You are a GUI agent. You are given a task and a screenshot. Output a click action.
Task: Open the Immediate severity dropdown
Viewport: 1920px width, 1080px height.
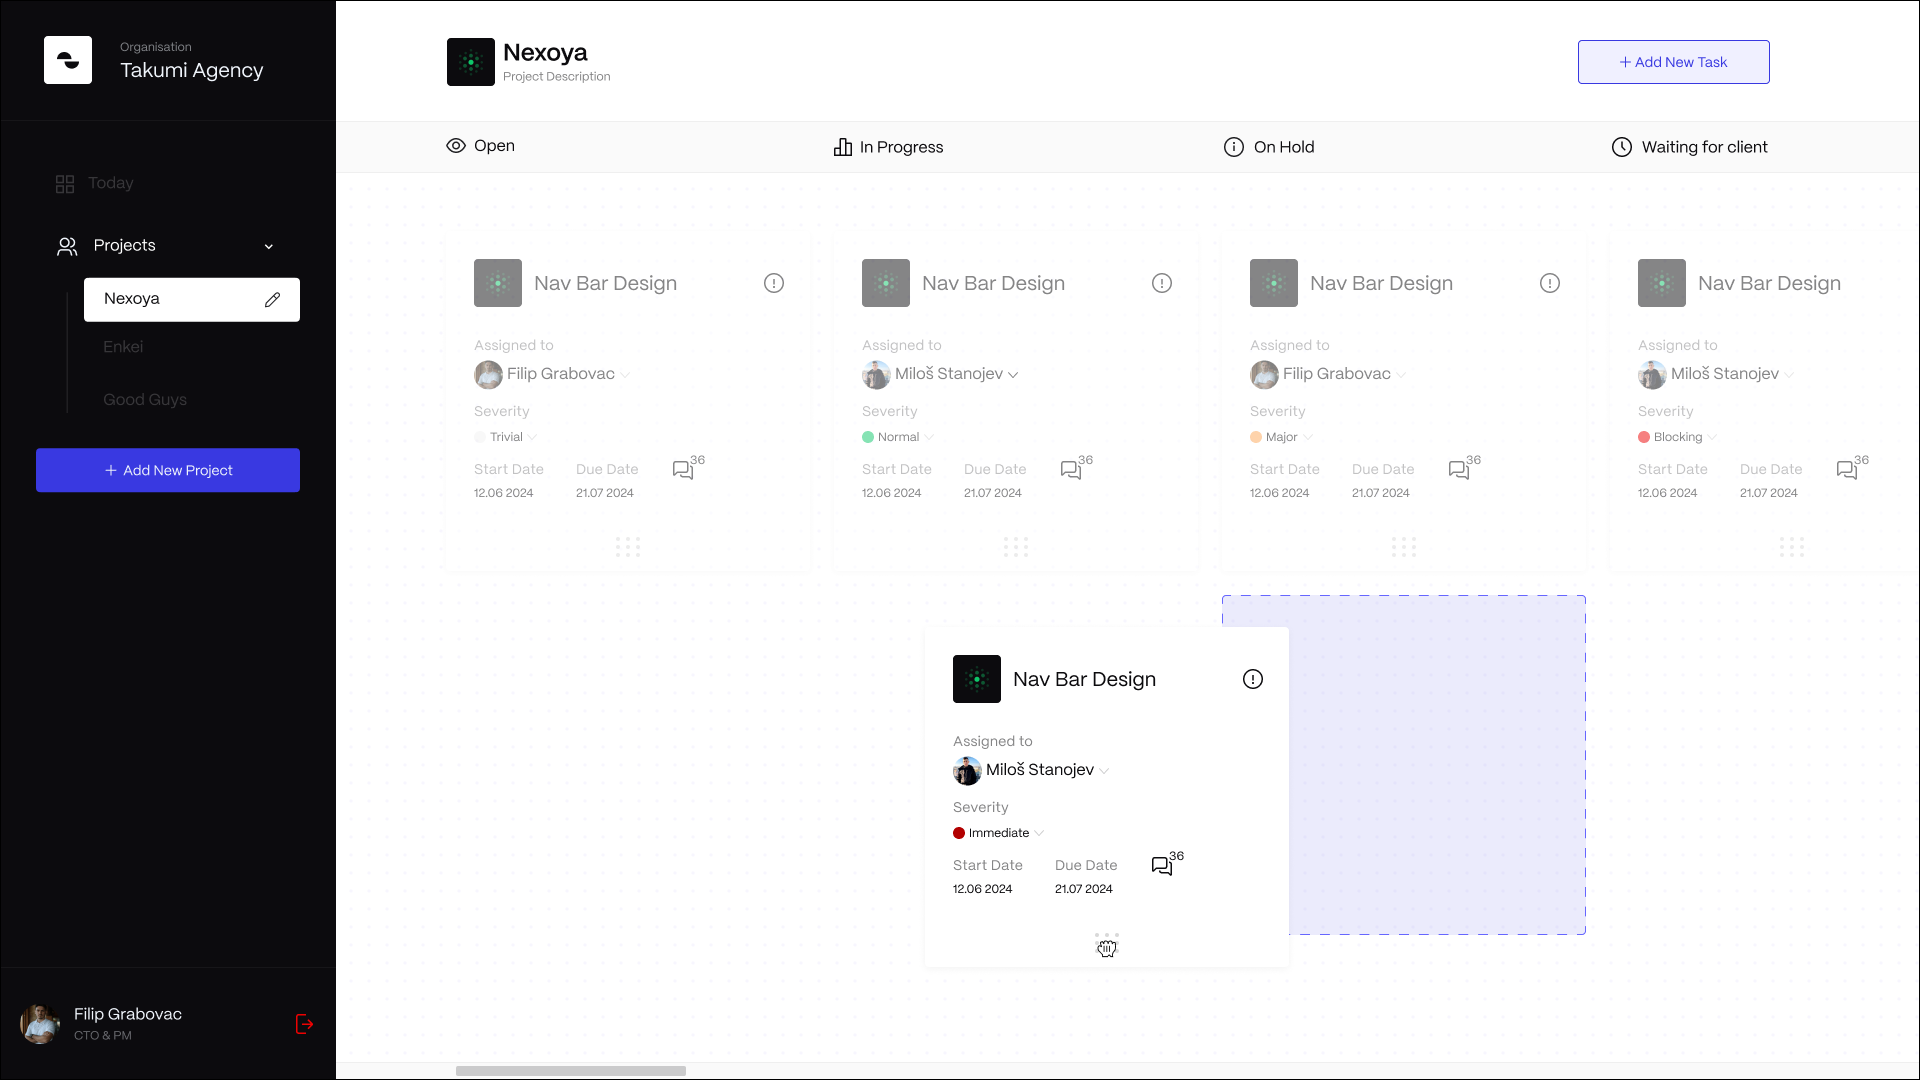coord(1039,833)
